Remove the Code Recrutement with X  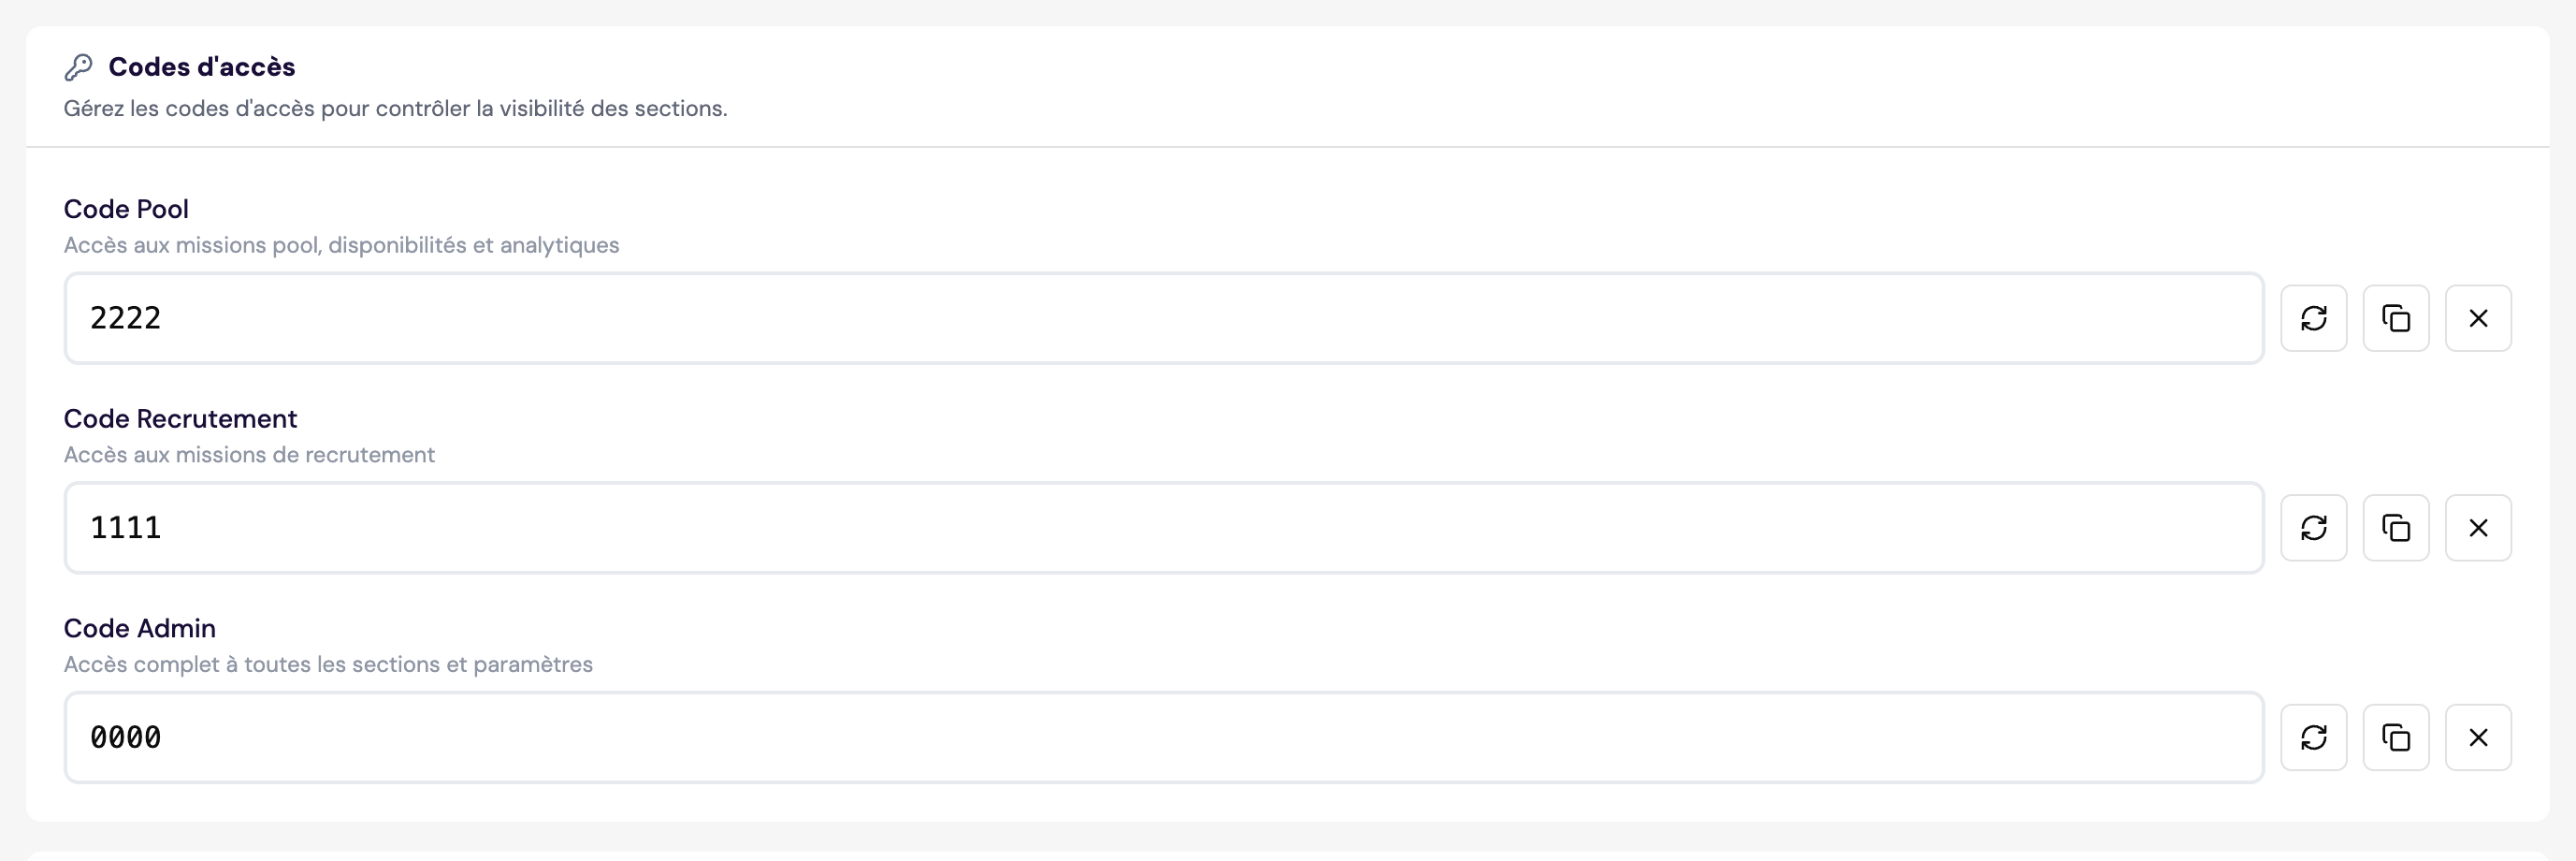click(x=2477, y=528)
